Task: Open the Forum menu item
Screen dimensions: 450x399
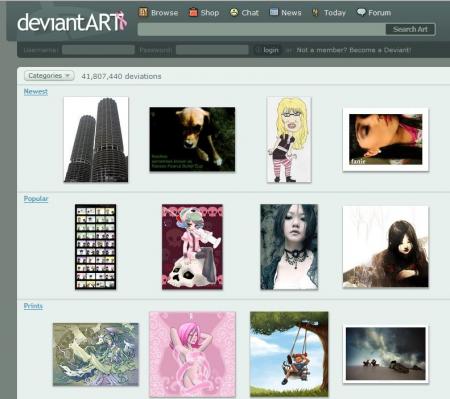Action: coord(379,13)
